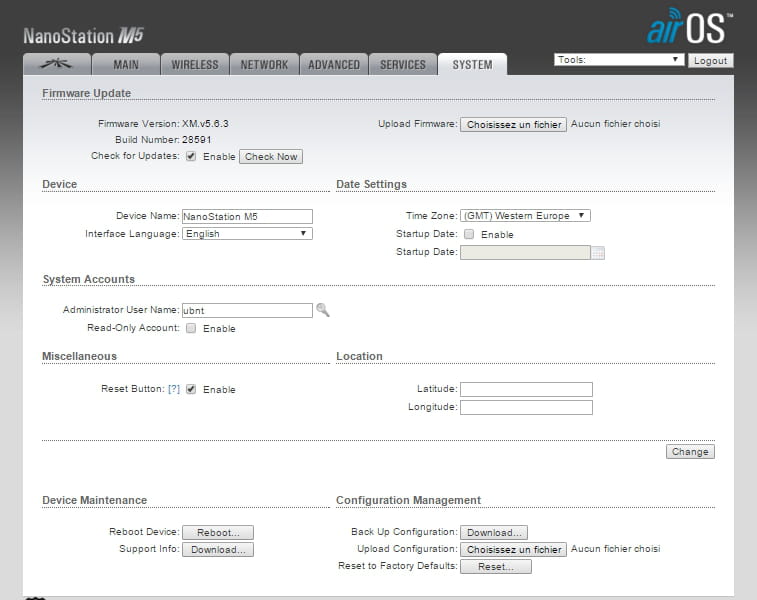Enable the Read-Only Account checkbox
Screen dimensions: 757x600
(x=191, y=328)
